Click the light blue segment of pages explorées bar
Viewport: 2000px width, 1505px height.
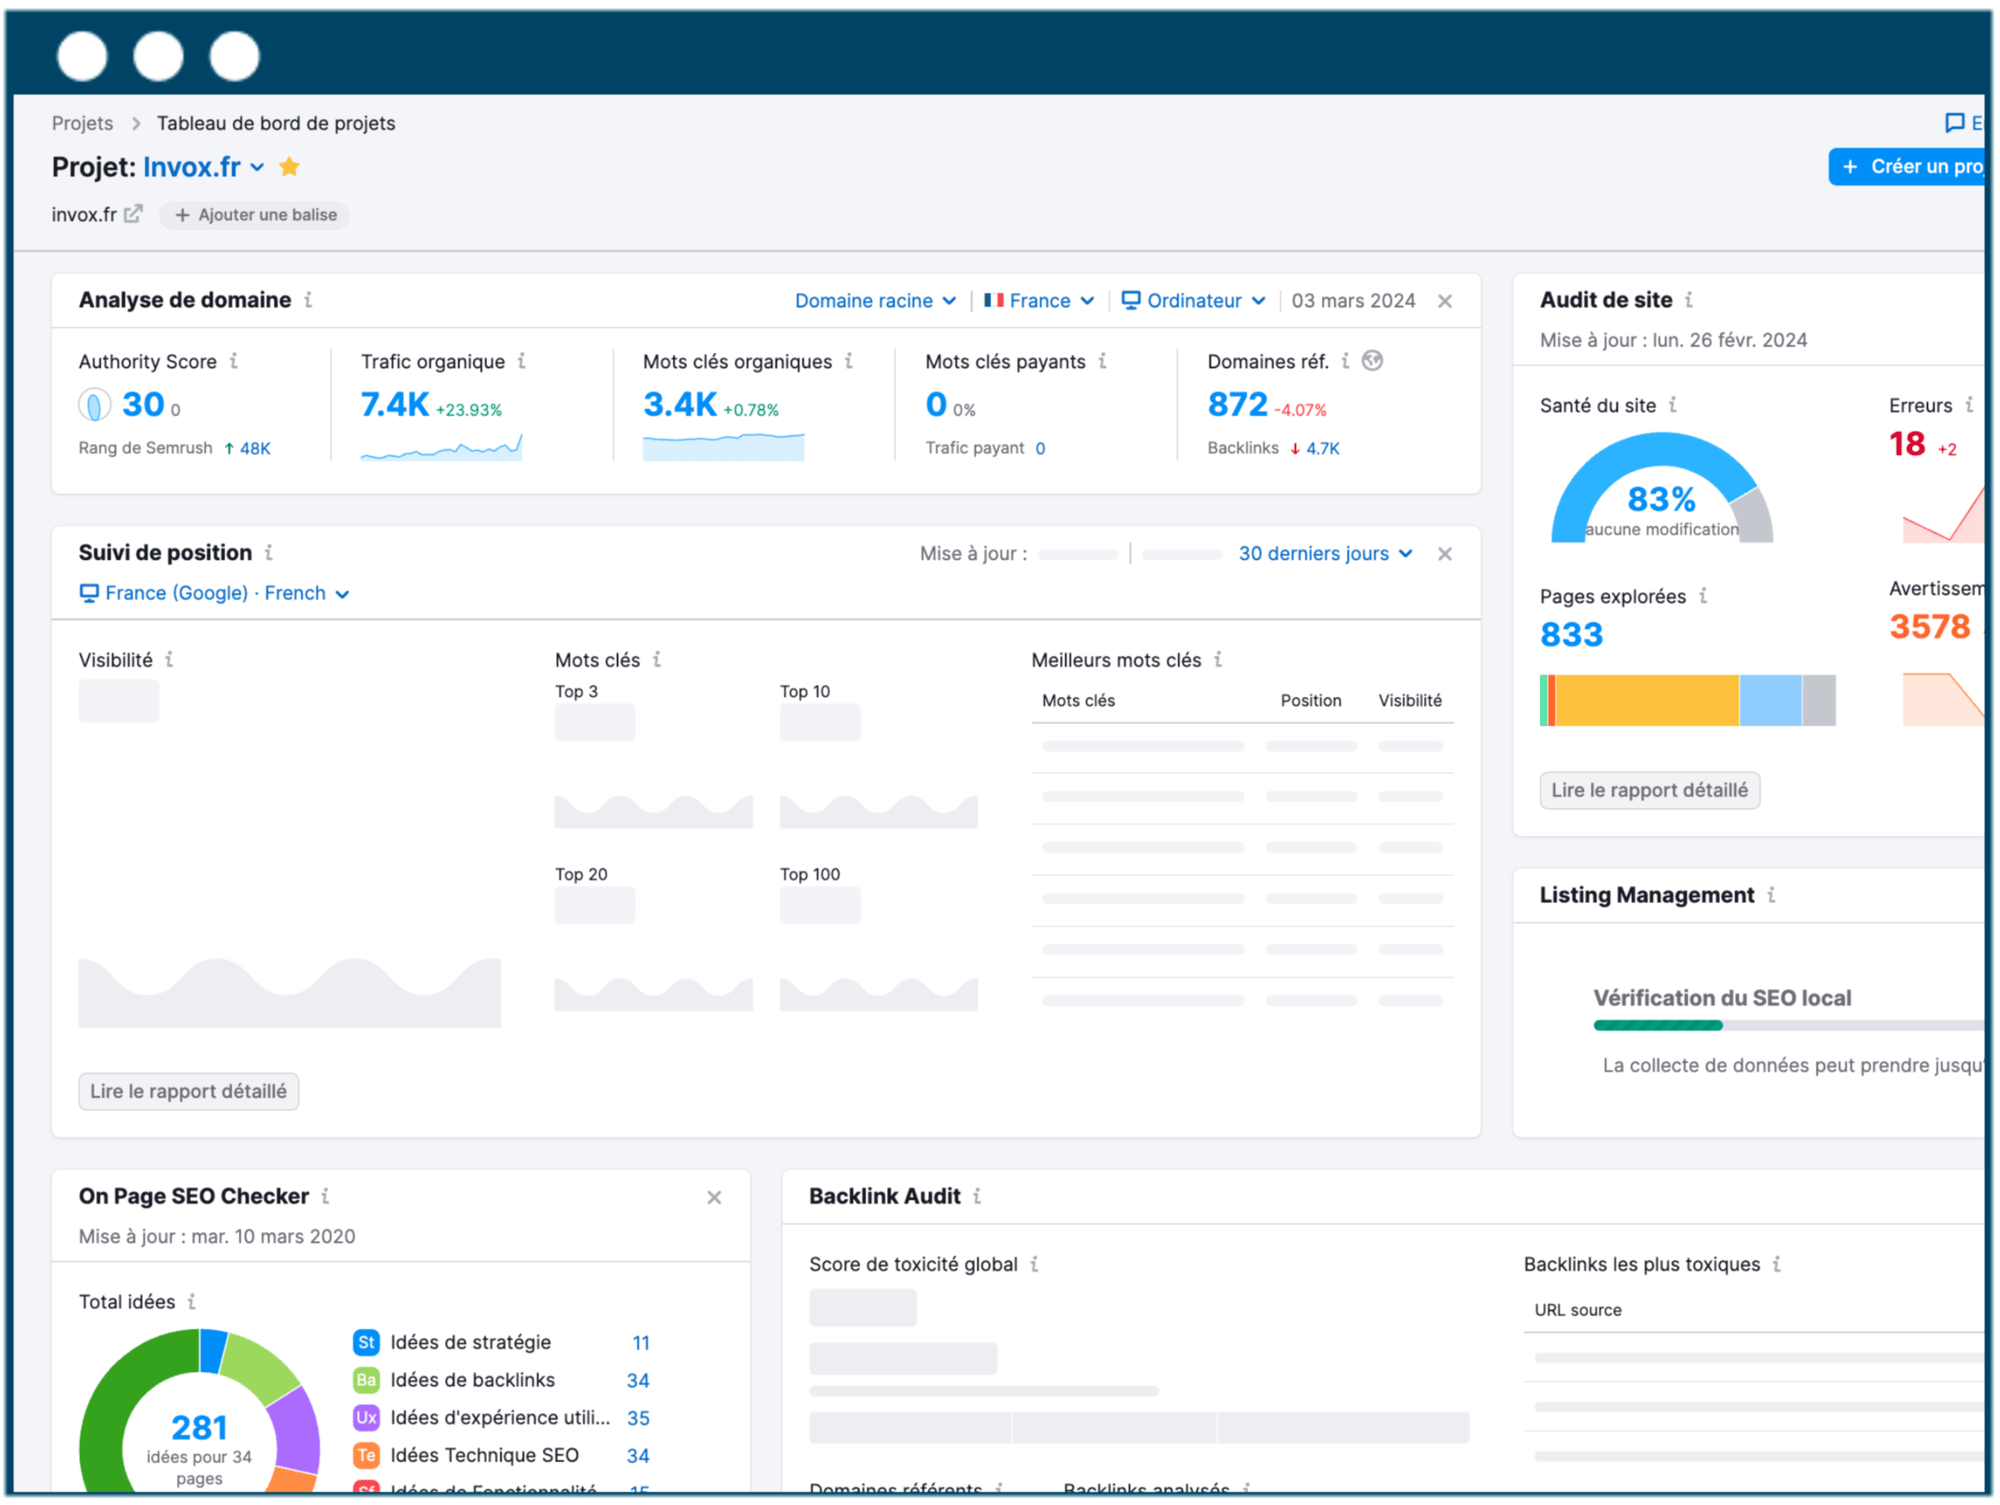coord(1770,700)
